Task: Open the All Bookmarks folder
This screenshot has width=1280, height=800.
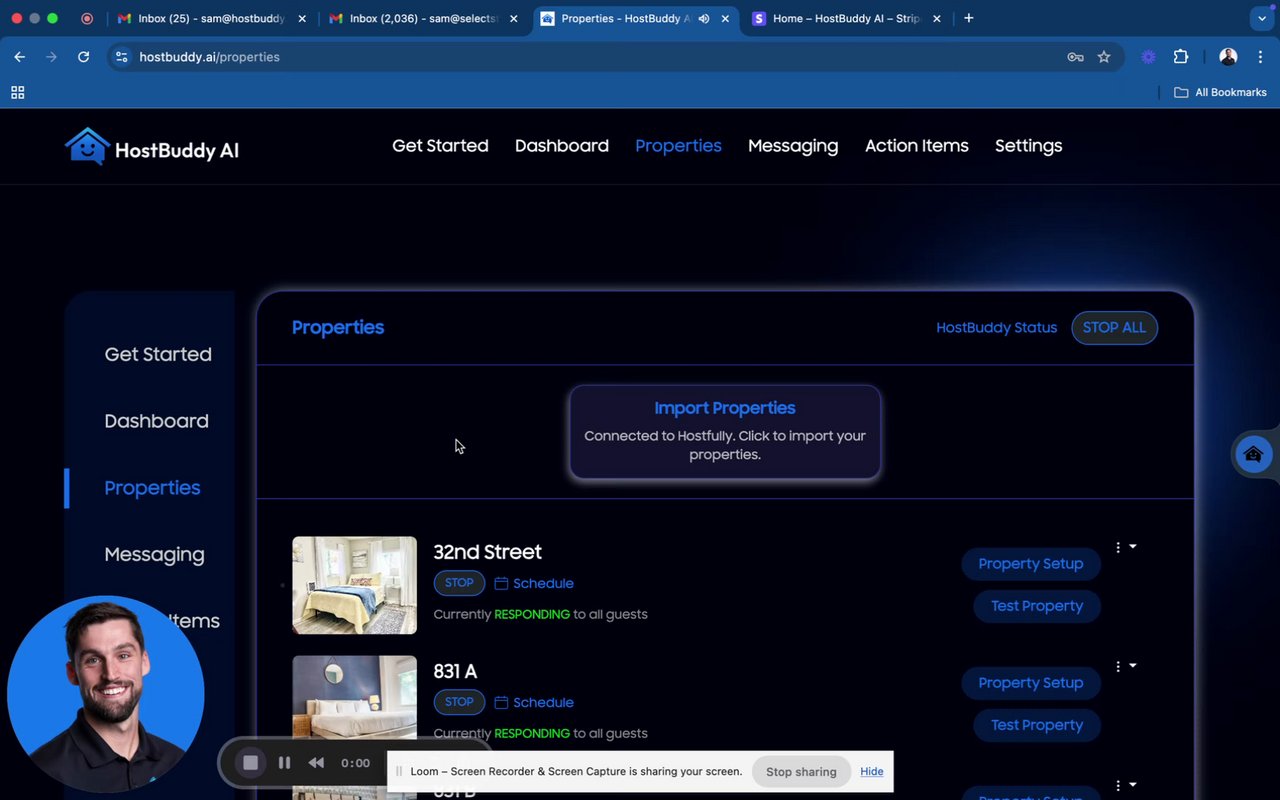Action: click(1220, 92)
